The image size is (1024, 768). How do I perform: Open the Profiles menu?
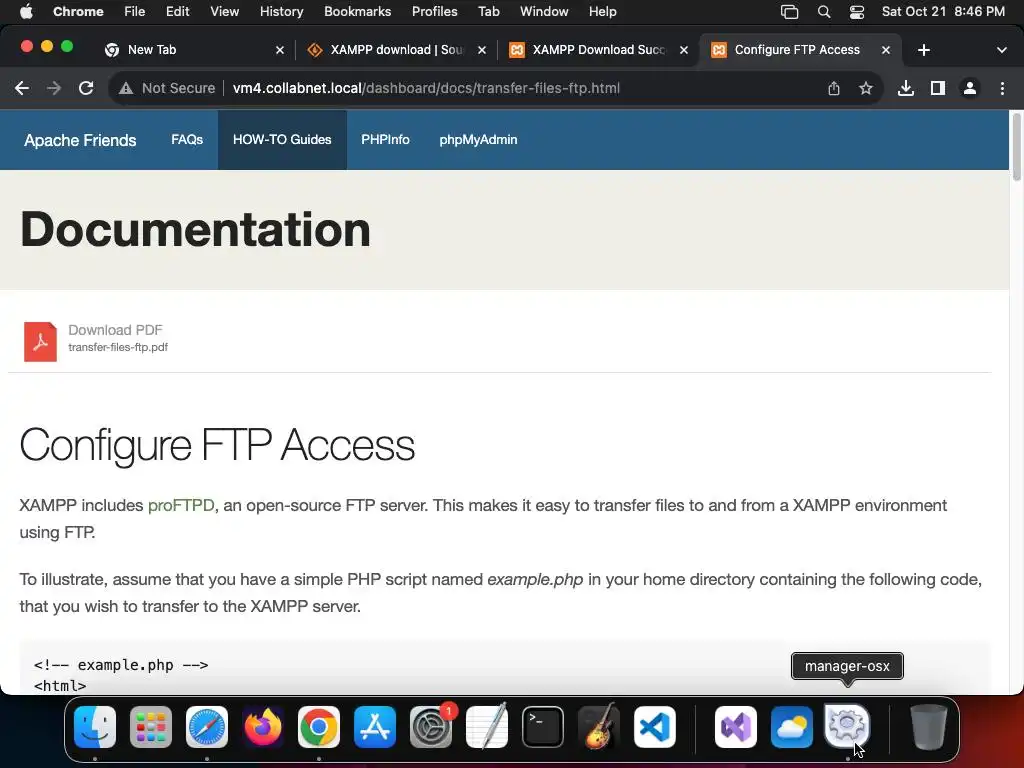[434, 12]
